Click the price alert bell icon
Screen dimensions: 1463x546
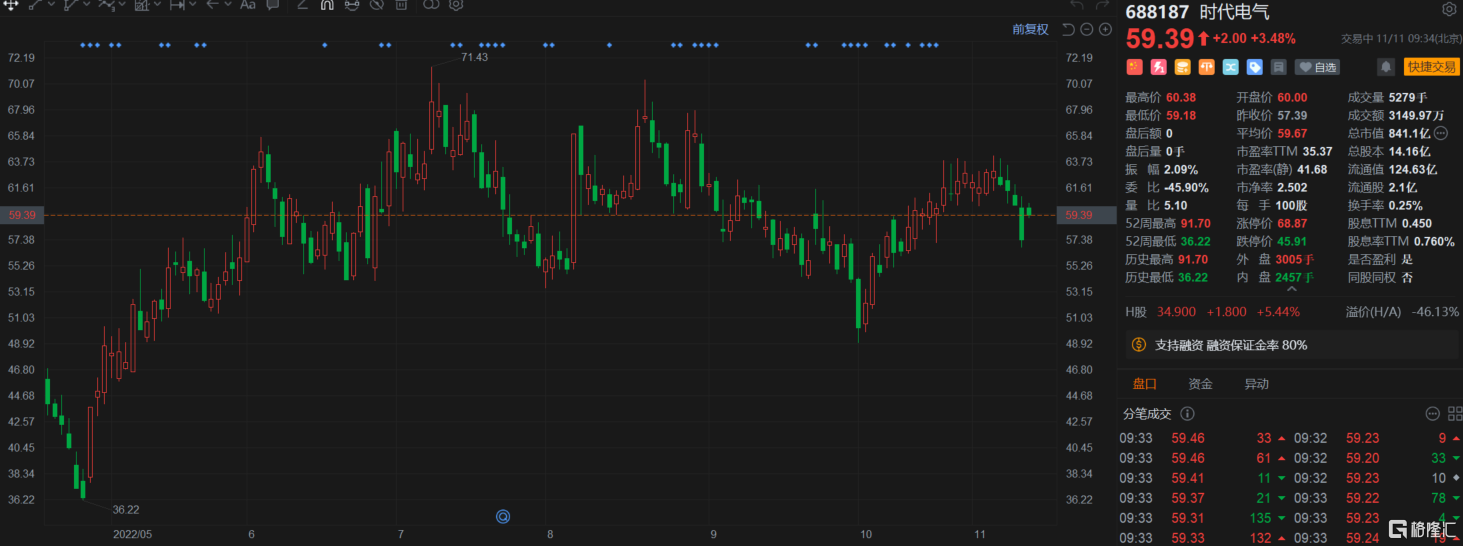pos(1386,67)
